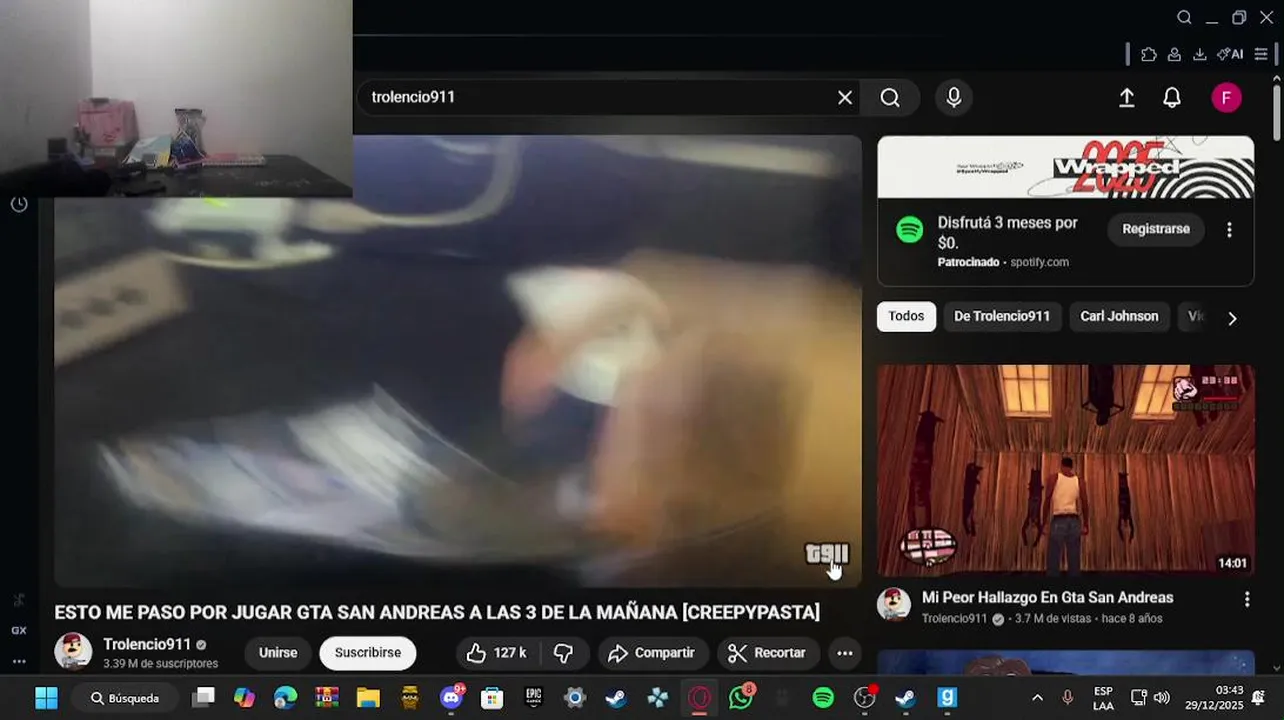Switch the ESP LAA input language

point(1103,698)
